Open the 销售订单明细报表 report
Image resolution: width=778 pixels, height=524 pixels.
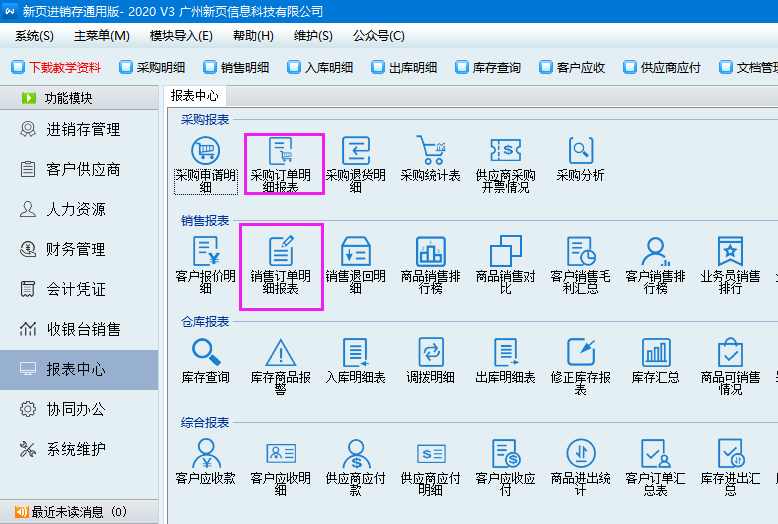tap(281, 265)
